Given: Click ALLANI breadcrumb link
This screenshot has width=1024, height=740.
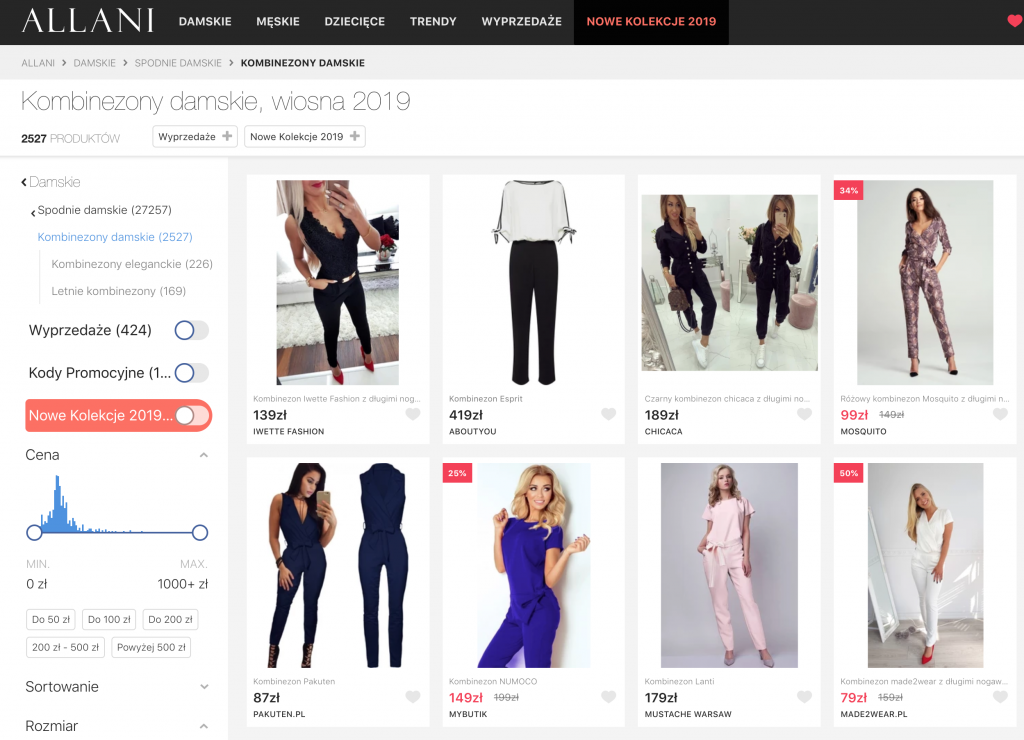Looking at the screenshot, I should pyautogui.click(x=38, y=63).
